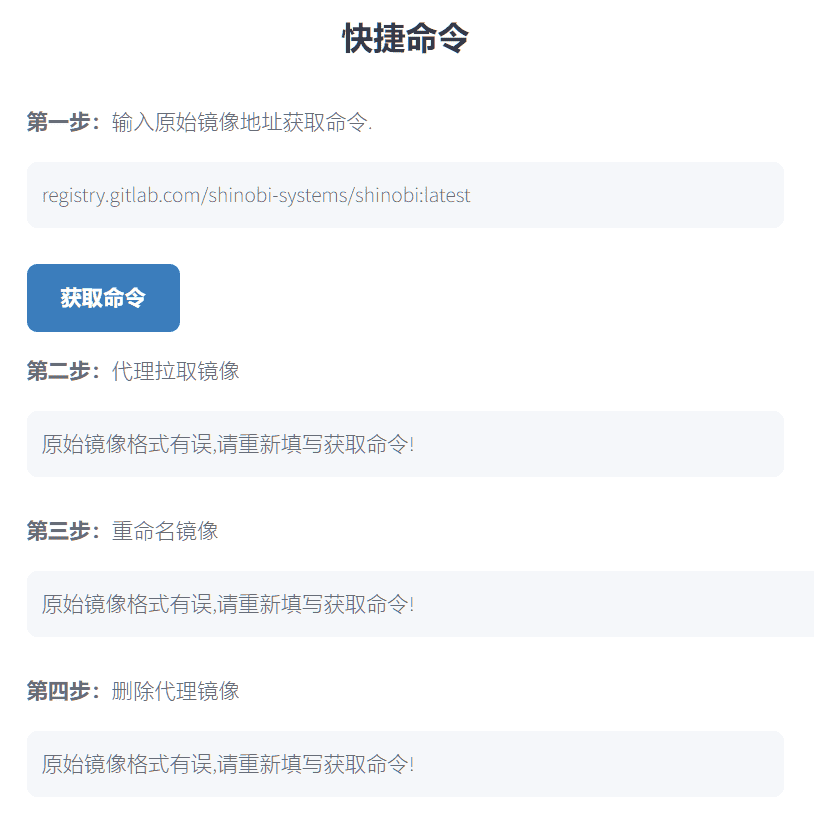Viewport: 814px width, 831px height.
Task: Focus the delete proxy image command output box
Action: click(405, 764)
